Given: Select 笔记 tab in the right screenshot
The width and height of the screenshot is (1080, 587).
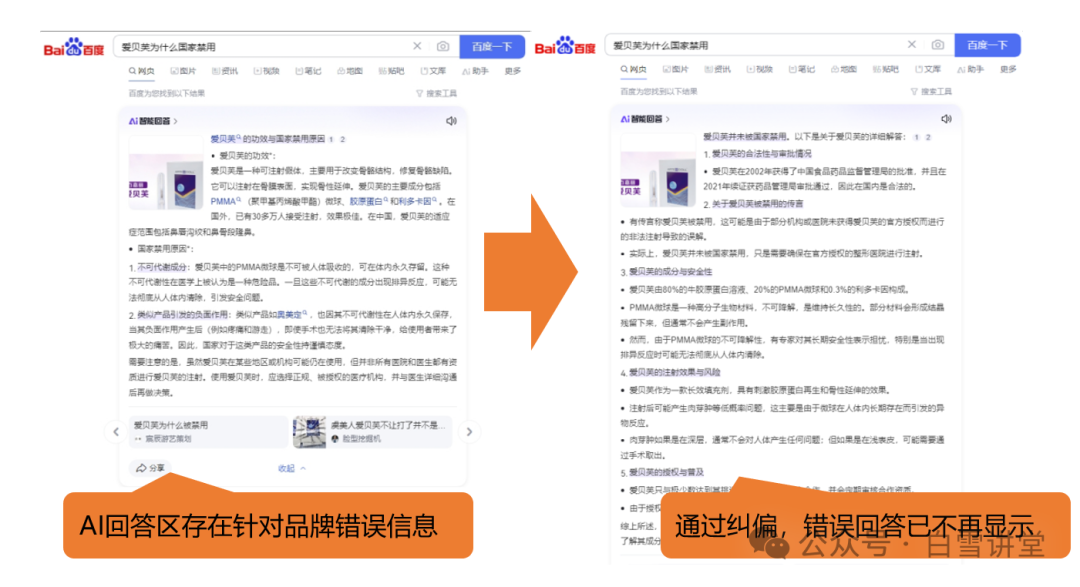Looking at the screenshot, I should 802,69.
